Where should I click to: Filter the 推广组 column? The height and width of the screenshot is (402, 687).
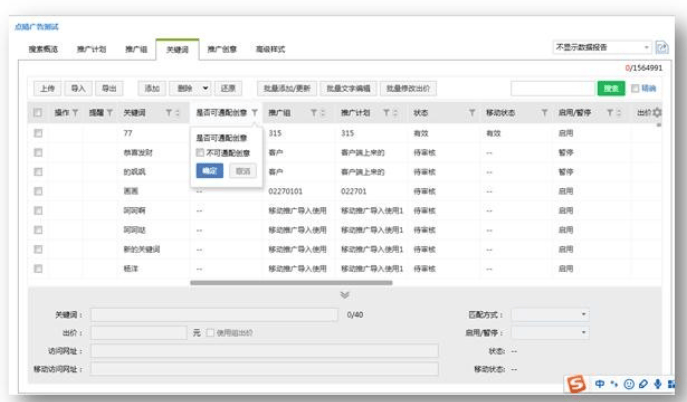pos(314,113)
